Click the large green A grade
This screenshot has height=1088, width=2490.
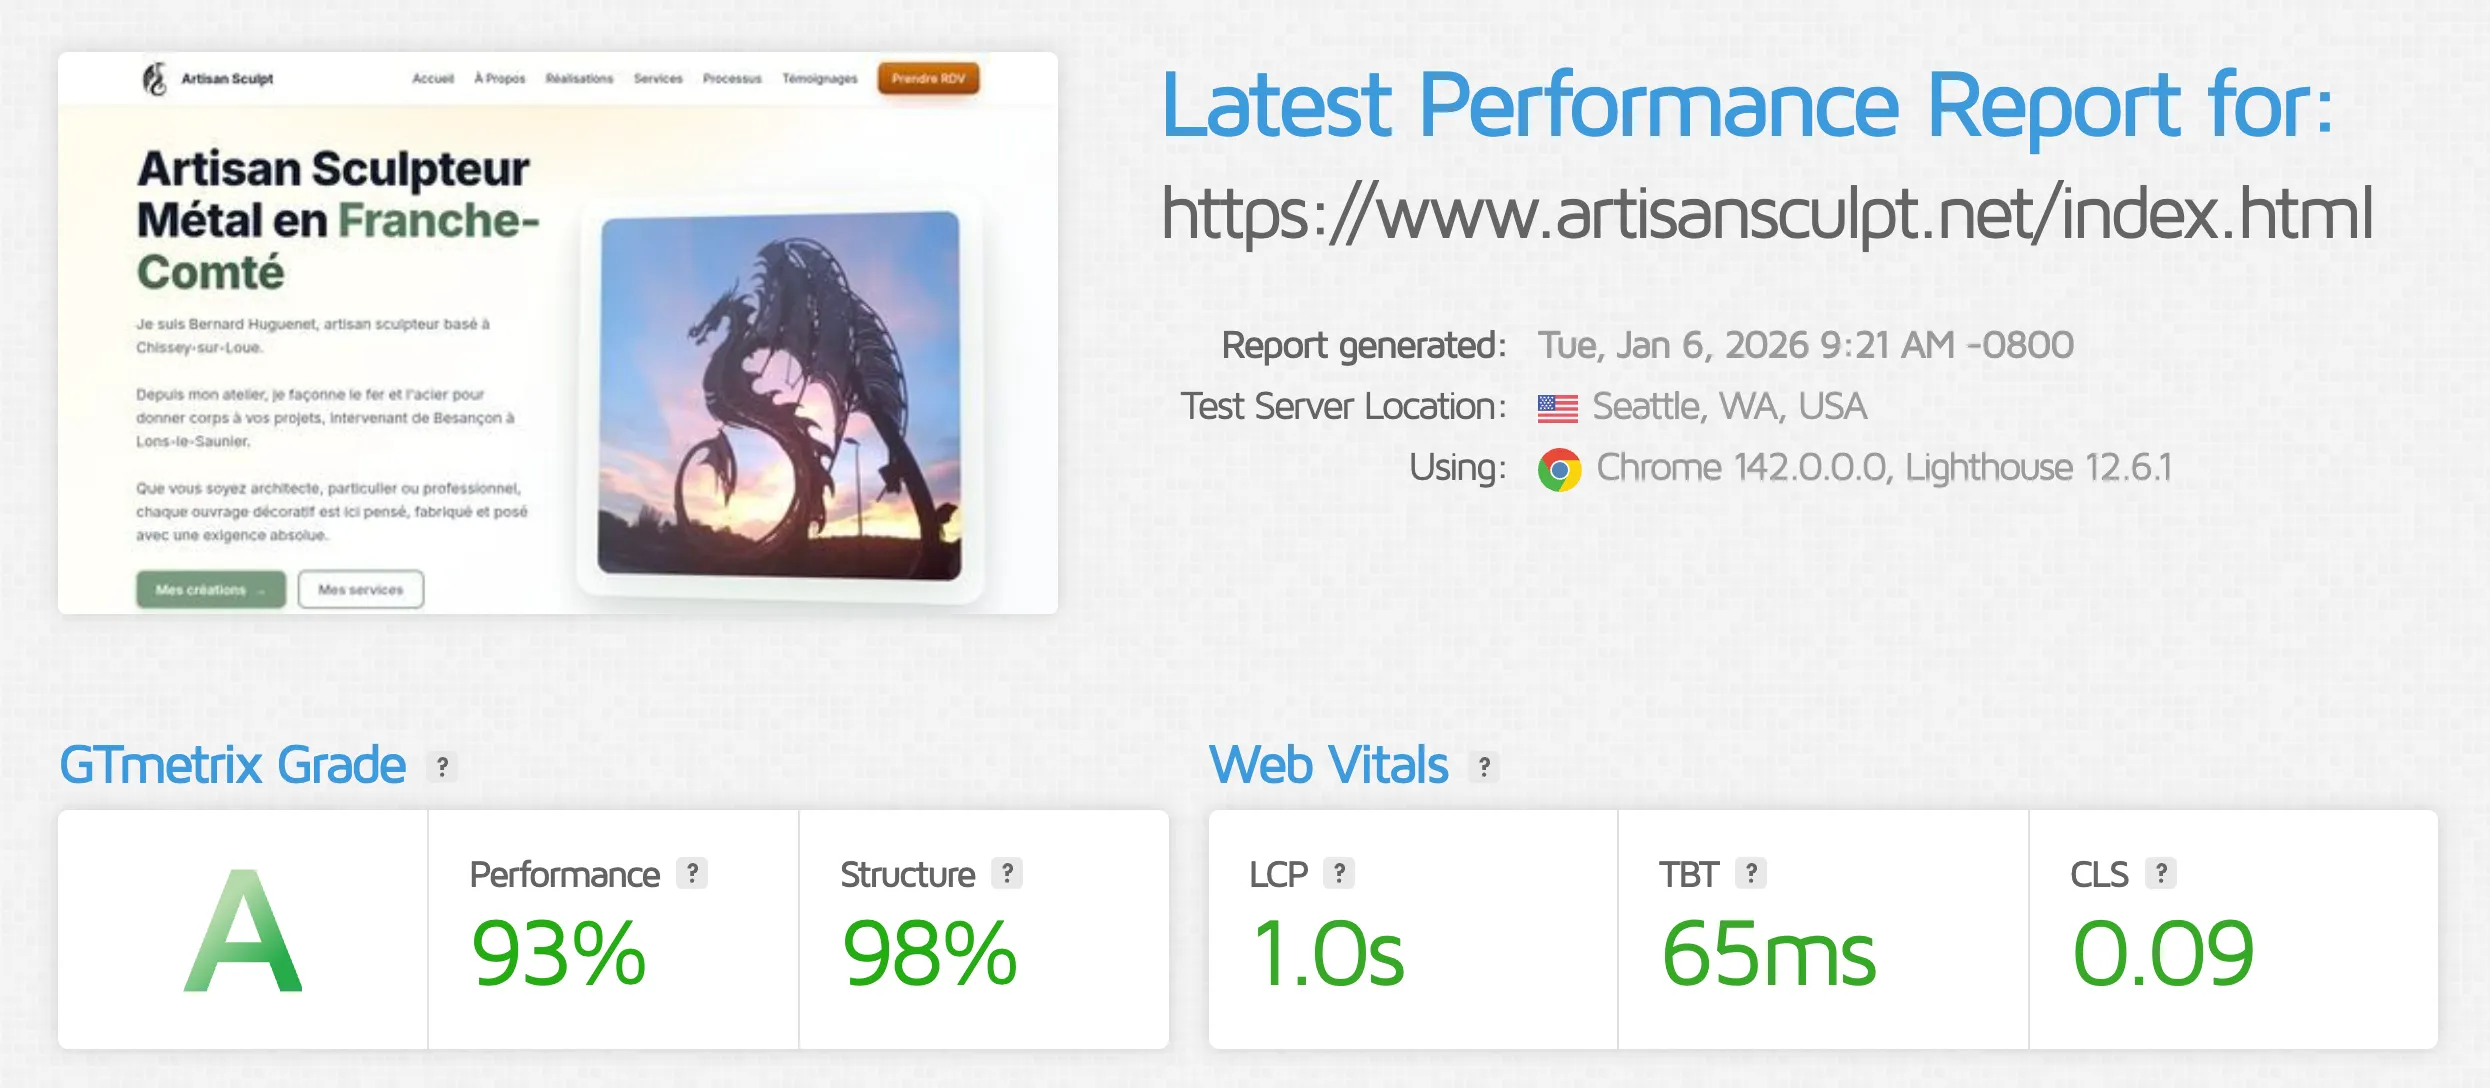[x=243, y=931]
